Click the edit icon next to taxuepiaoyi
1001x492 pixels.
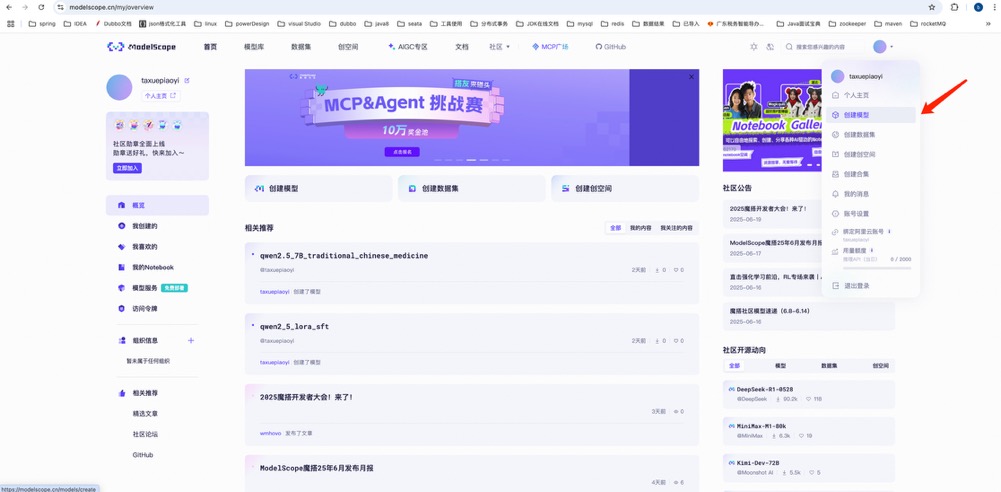[x=187, y=80]
